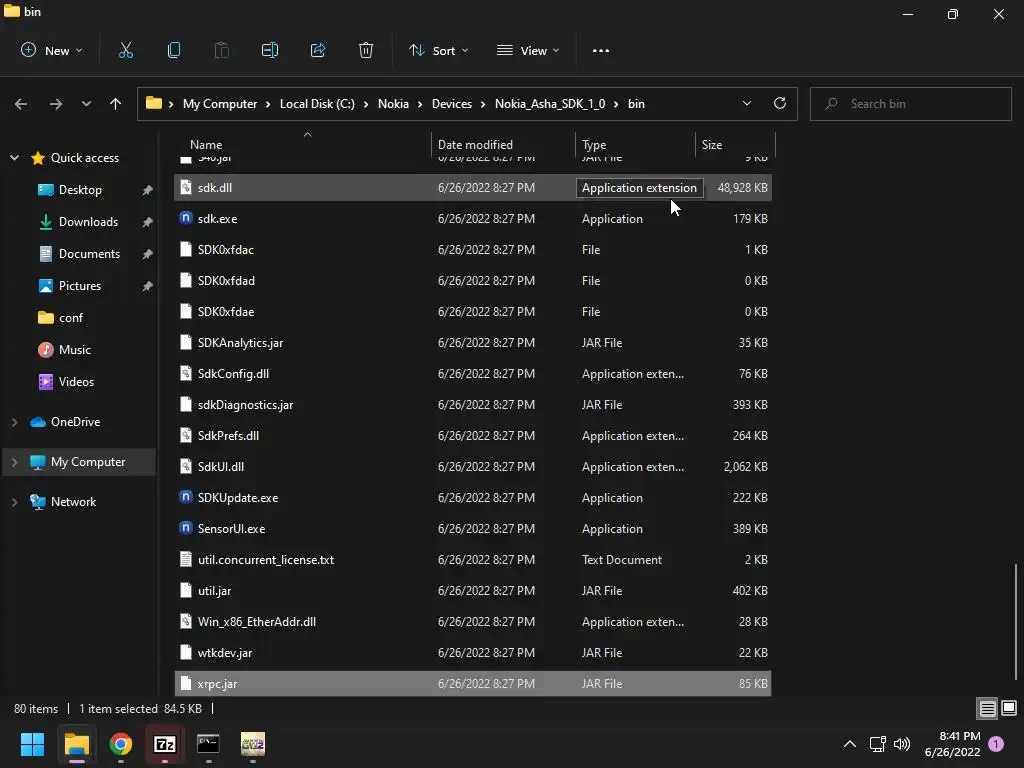The width and height of the screenshot is (1024, 768).
Task: Select the wtkdev.jar file
Action: click(x=473, y=652)
